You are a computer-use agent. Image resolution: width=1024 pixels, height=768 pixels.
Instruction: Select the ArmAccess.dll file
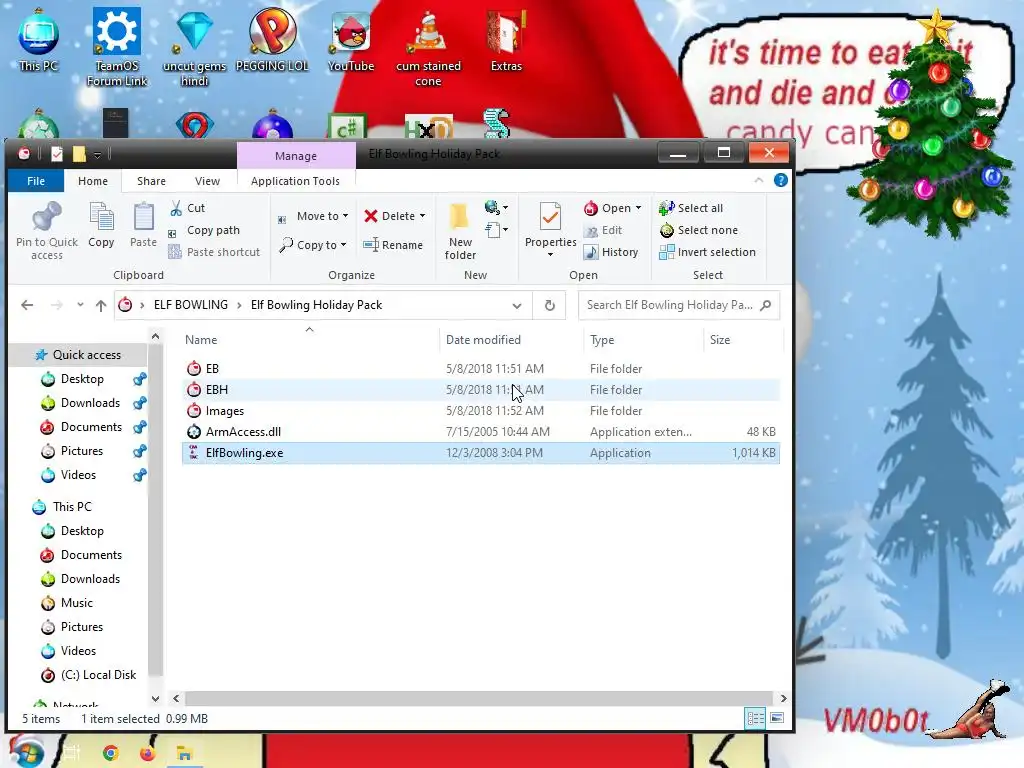point(481,432)
